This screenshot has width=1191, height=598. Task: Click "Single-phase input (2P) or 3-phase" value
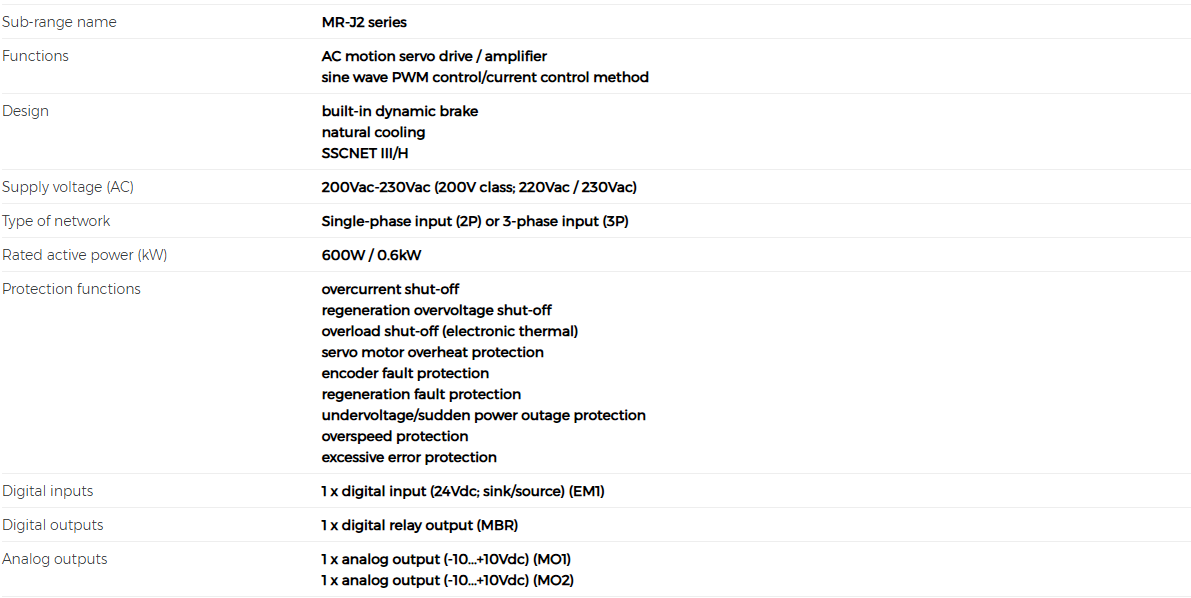475,221
